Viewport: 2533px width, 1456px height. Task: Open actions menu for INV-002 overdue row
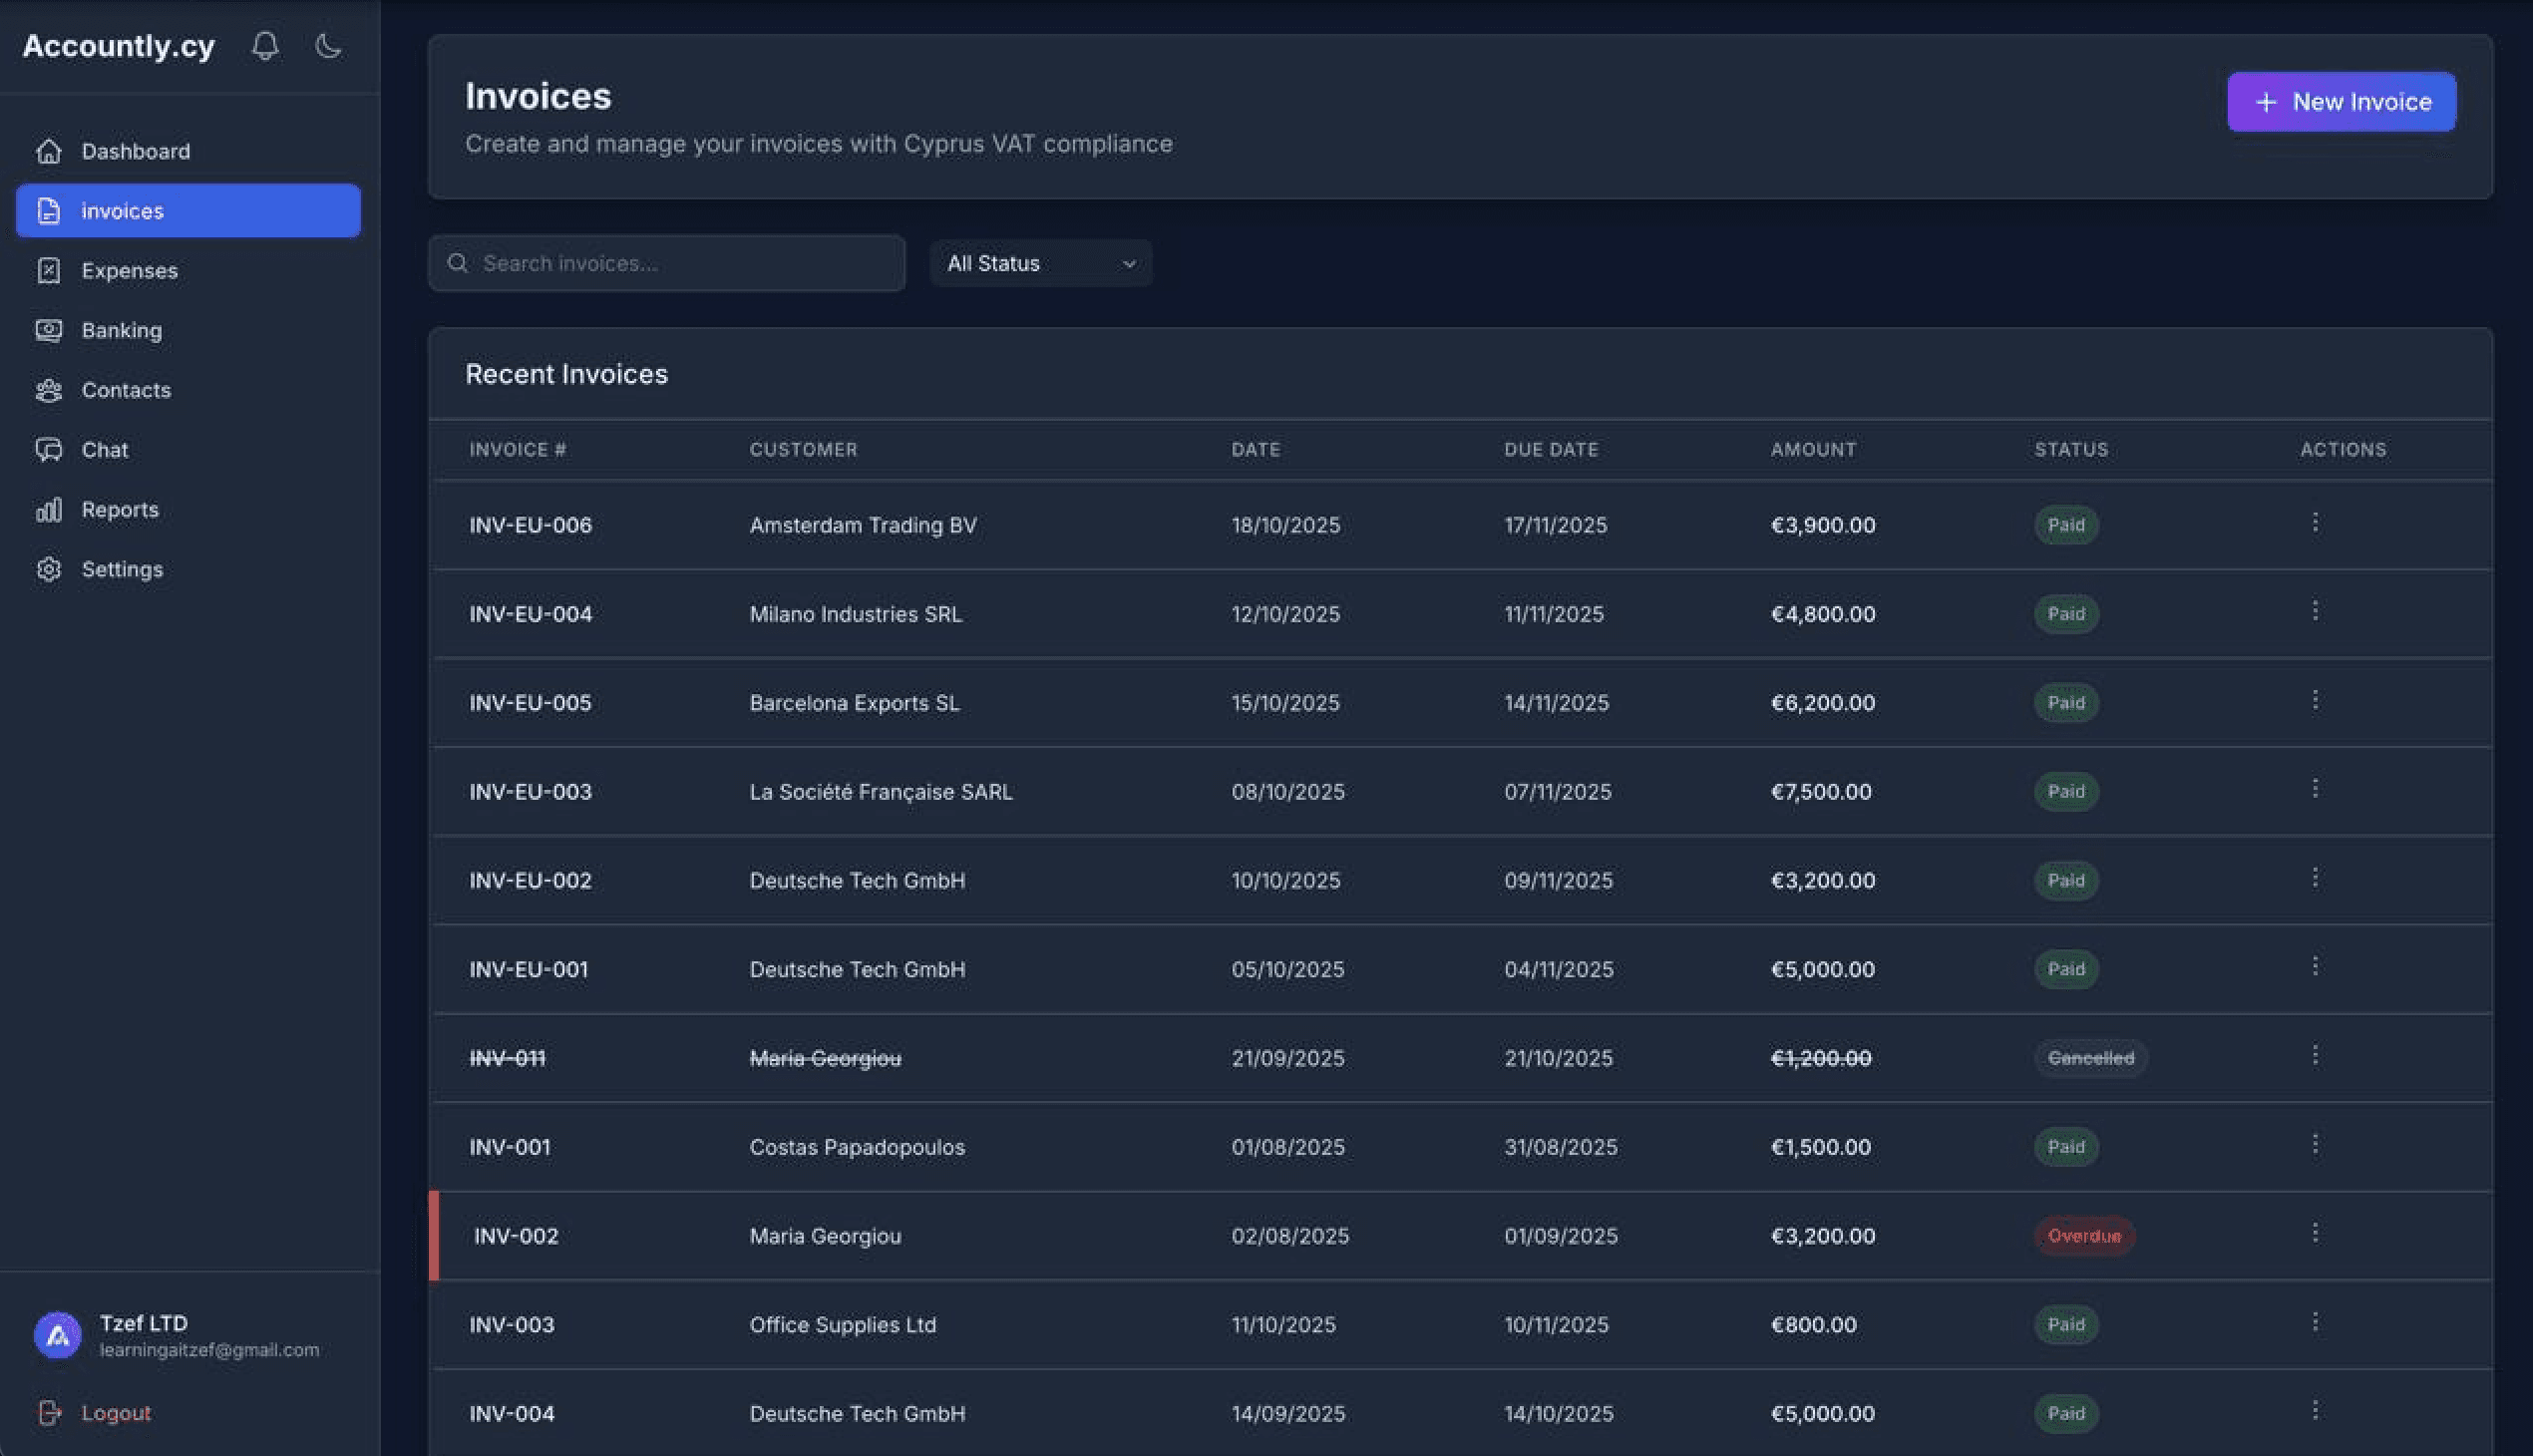2315,1234
